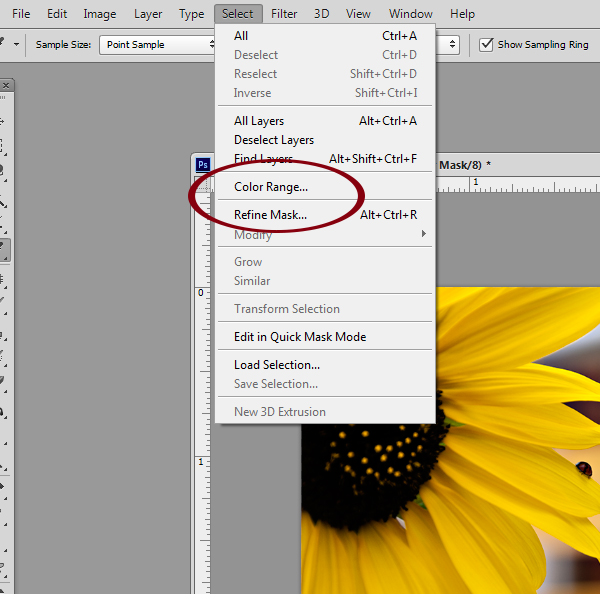Viewport: 600px width, 600px height.
Task: Click the Reselect menu entry
Action: [x=325, y=74]
